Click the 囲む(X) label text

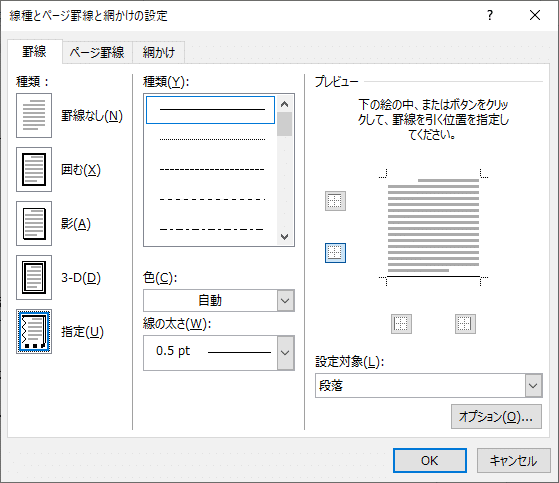click(81, 170)
